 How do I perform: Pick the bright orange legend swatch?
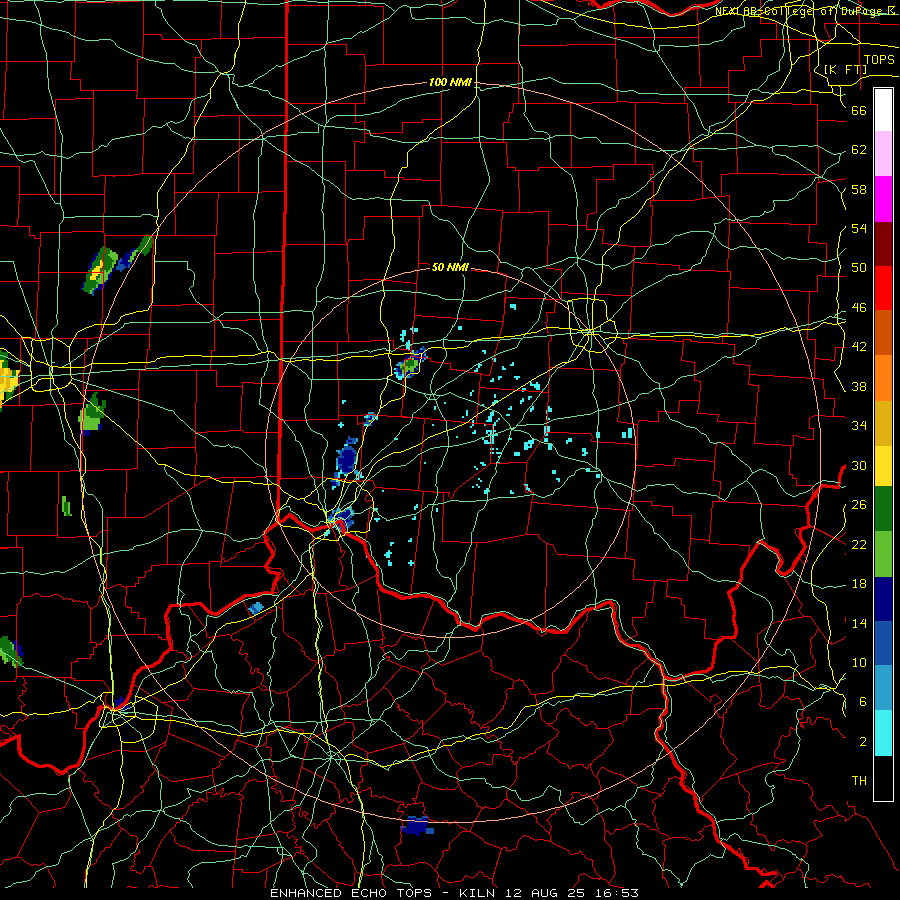coord(883,378)
